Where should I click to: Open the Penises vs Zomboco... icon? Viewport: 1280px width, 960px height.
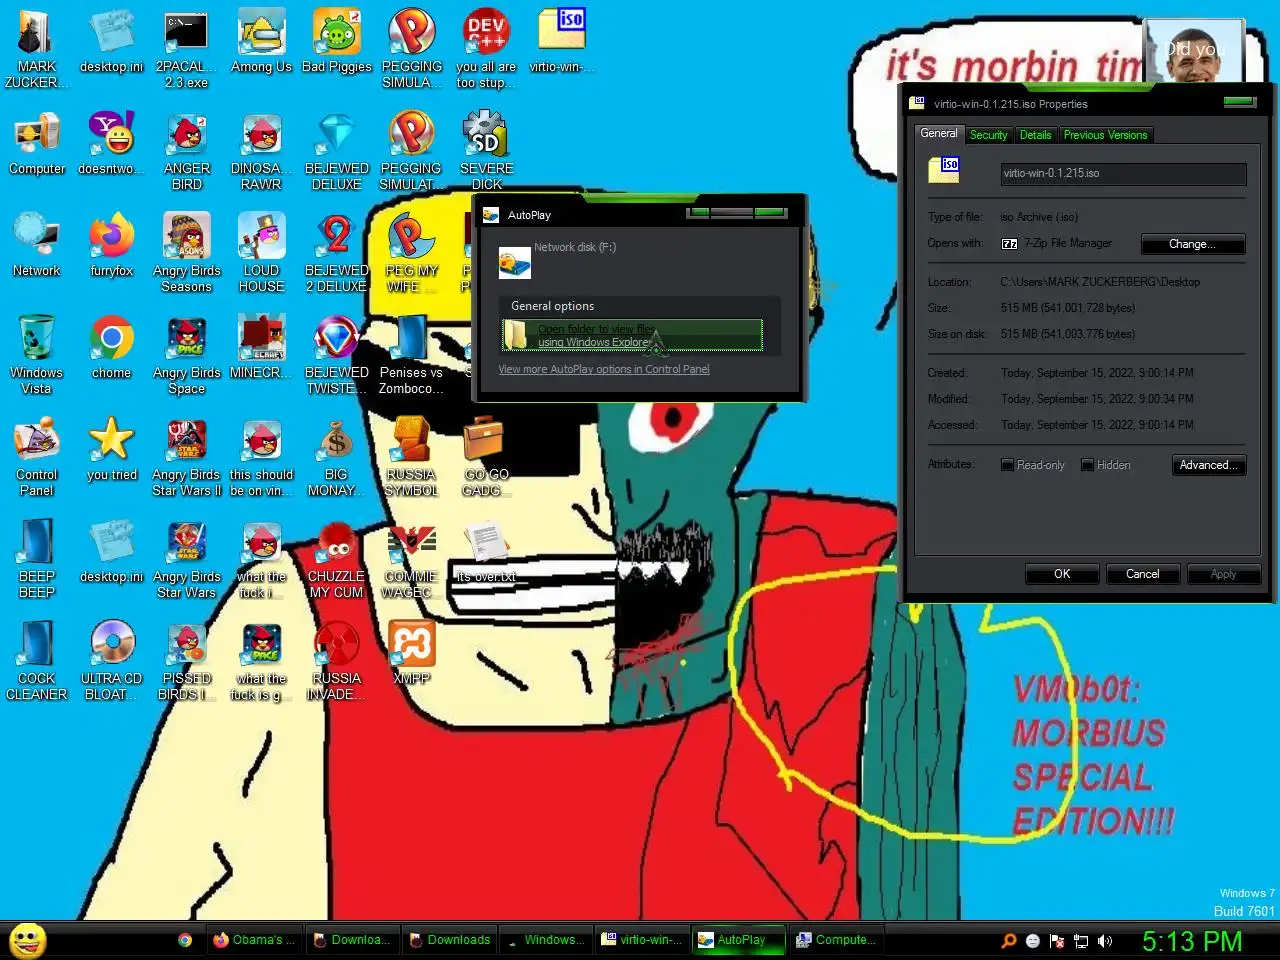tap(411, 355)
